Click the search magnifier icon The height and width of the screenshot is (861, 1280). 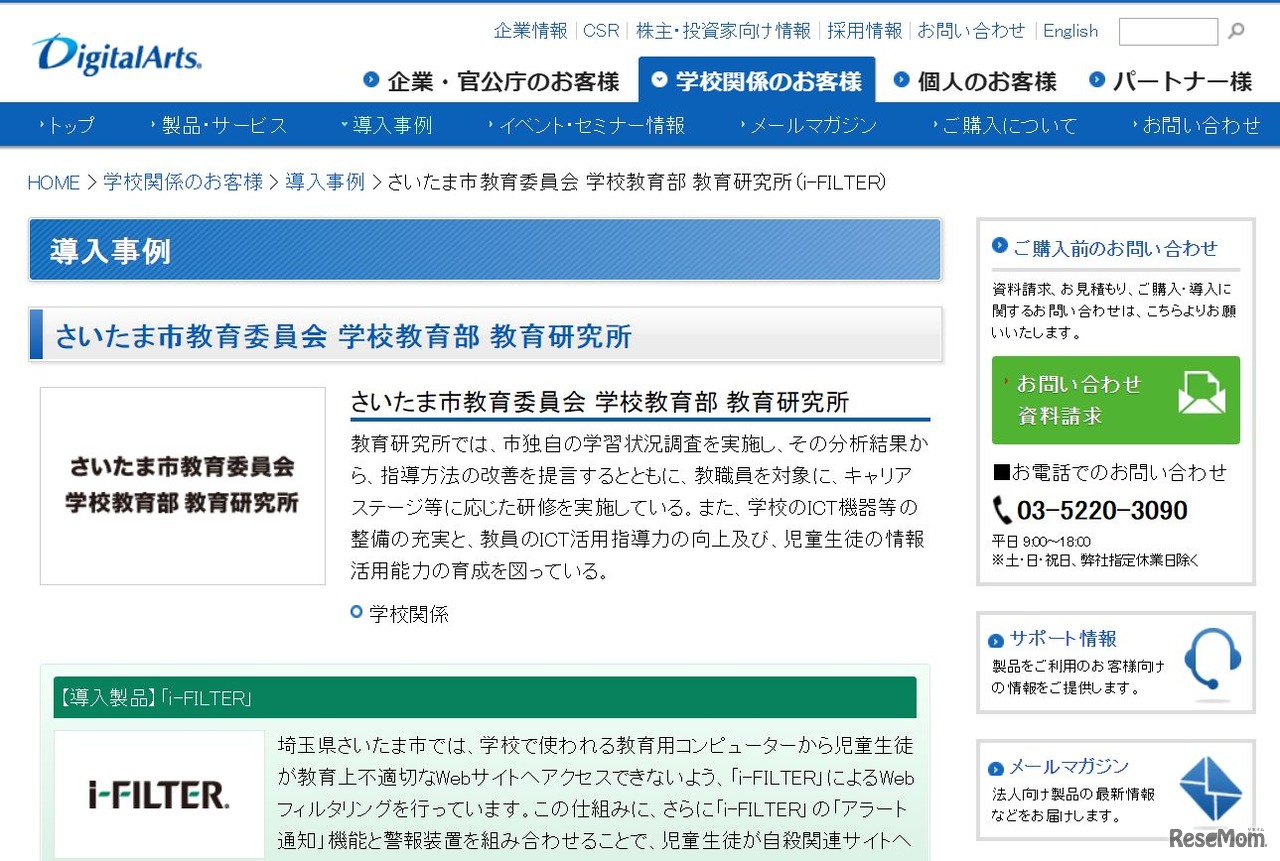click(1233, 31)
